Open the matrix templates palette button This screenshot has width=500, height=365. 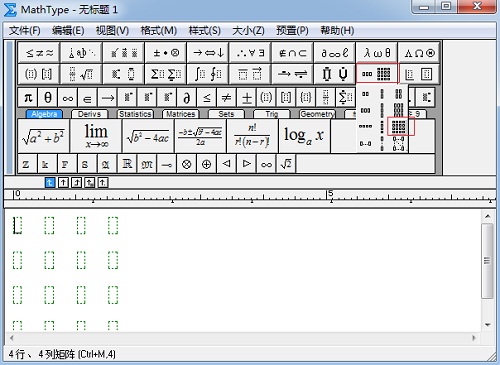(x=377, y=74)
